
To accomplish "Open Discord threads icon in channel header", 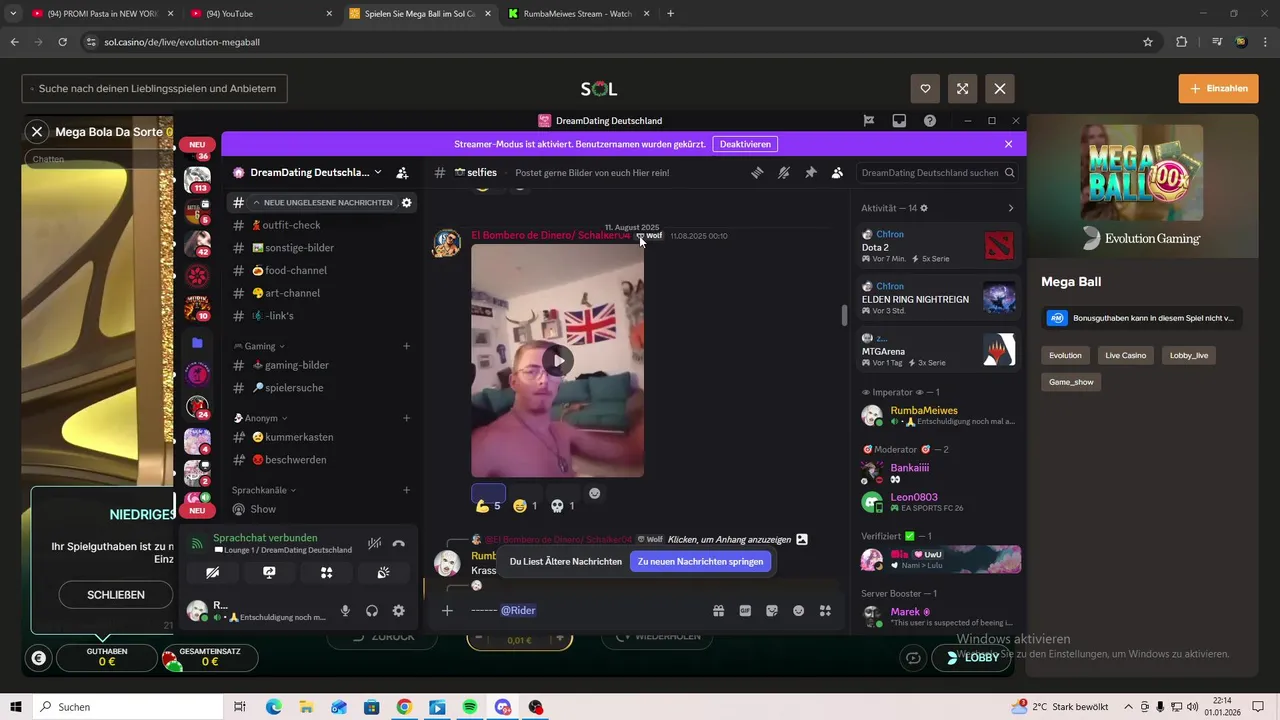I will point(757,172).
